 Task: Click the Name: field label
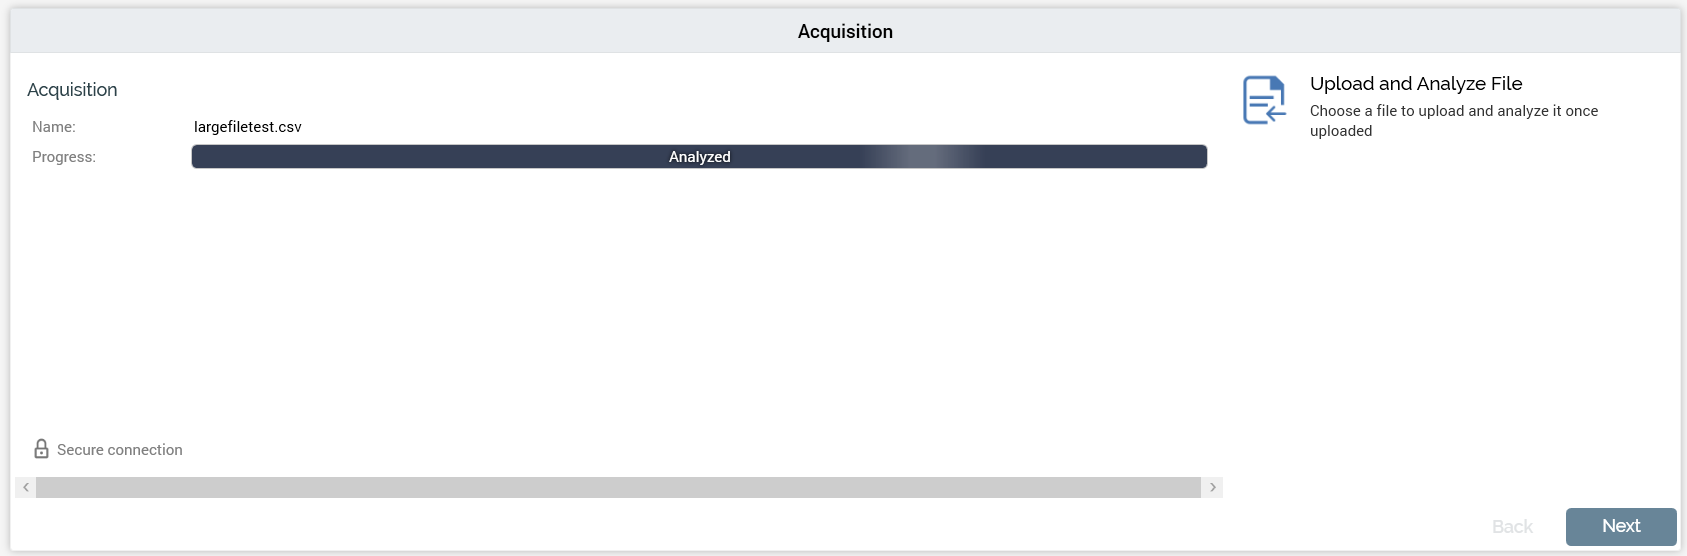(x=54, y=127)
